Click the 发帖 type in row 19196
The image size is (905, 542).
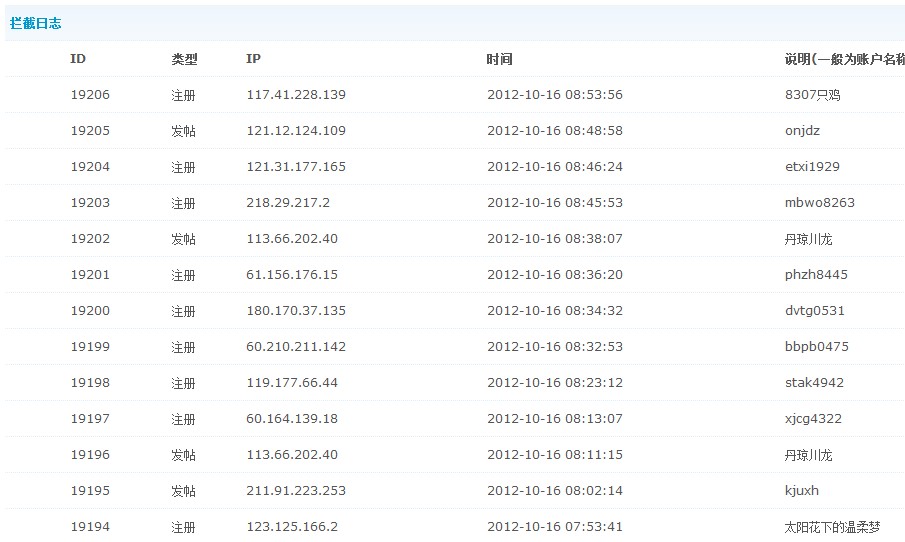[183, 455]
